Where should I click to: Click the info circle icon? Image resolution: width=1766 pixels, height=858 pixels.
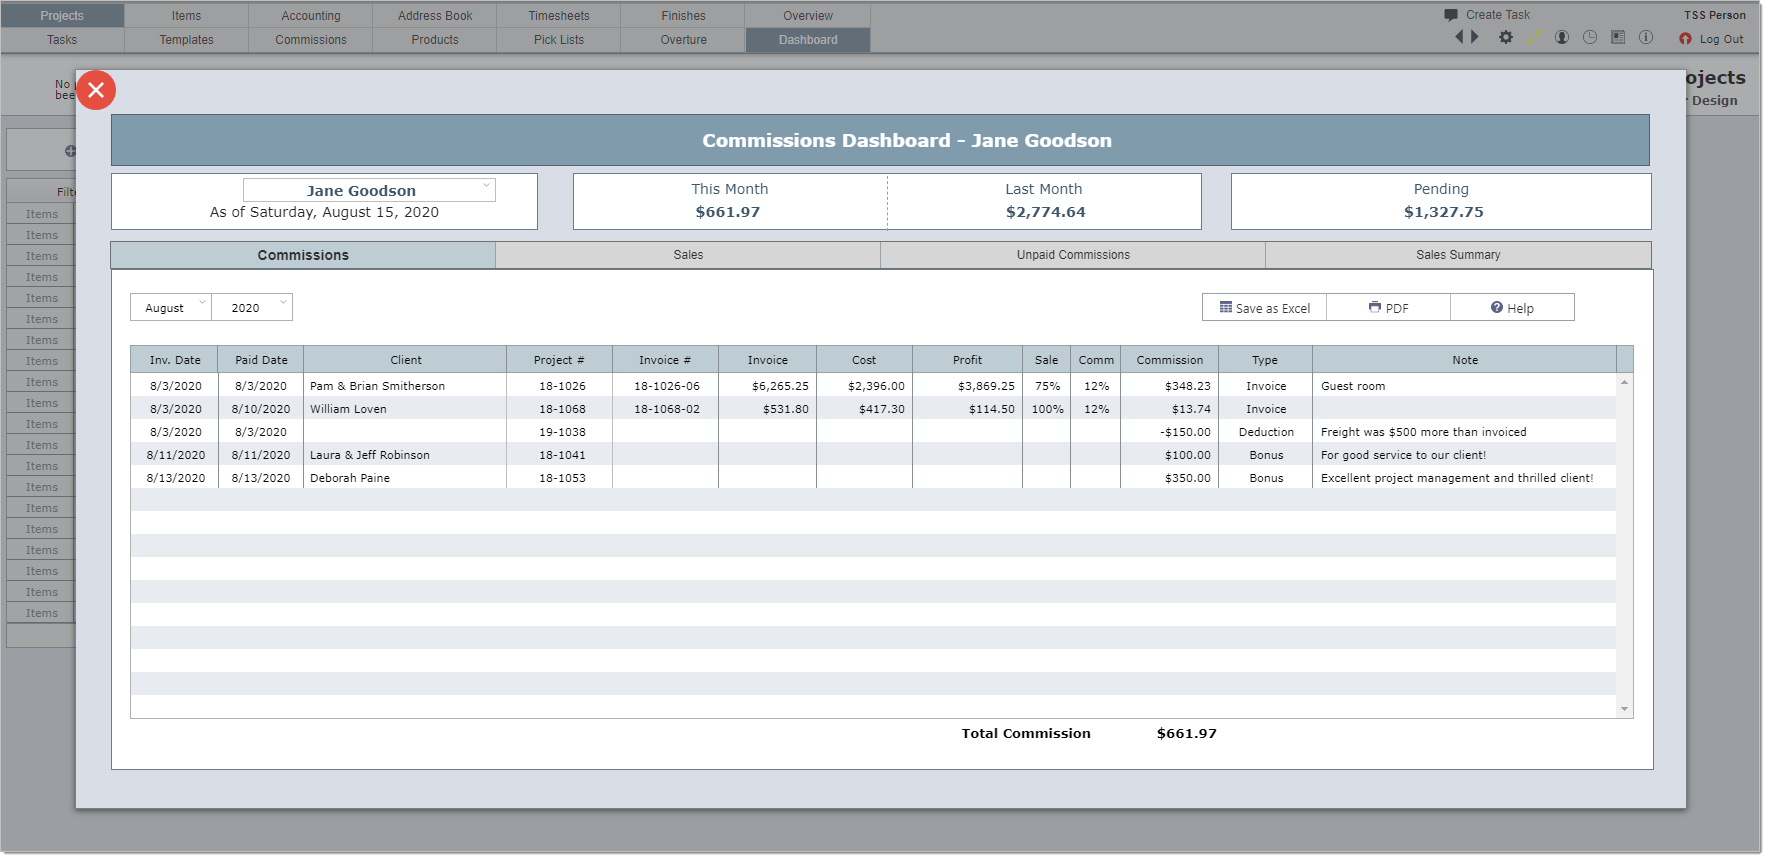tap(1646, 37)
